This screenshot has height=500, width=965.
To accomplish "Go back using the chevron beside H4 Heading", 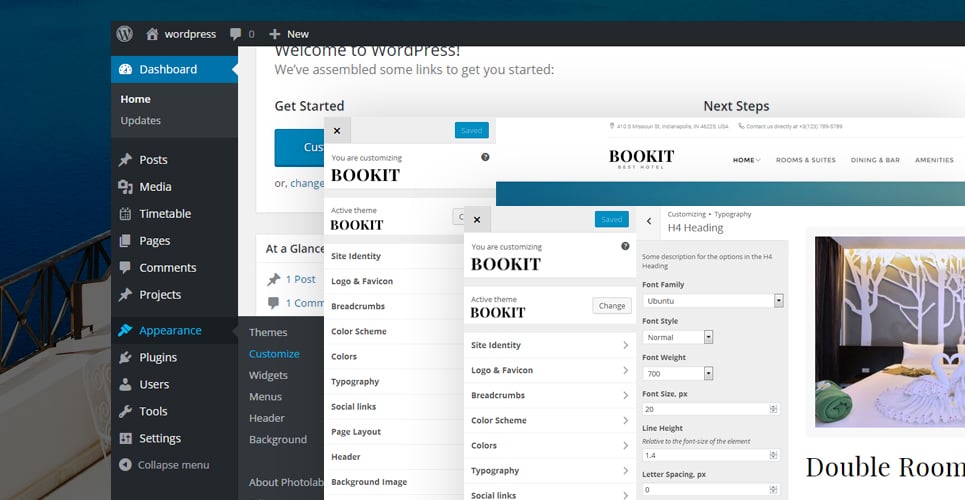I will click(x=649, y=221).
